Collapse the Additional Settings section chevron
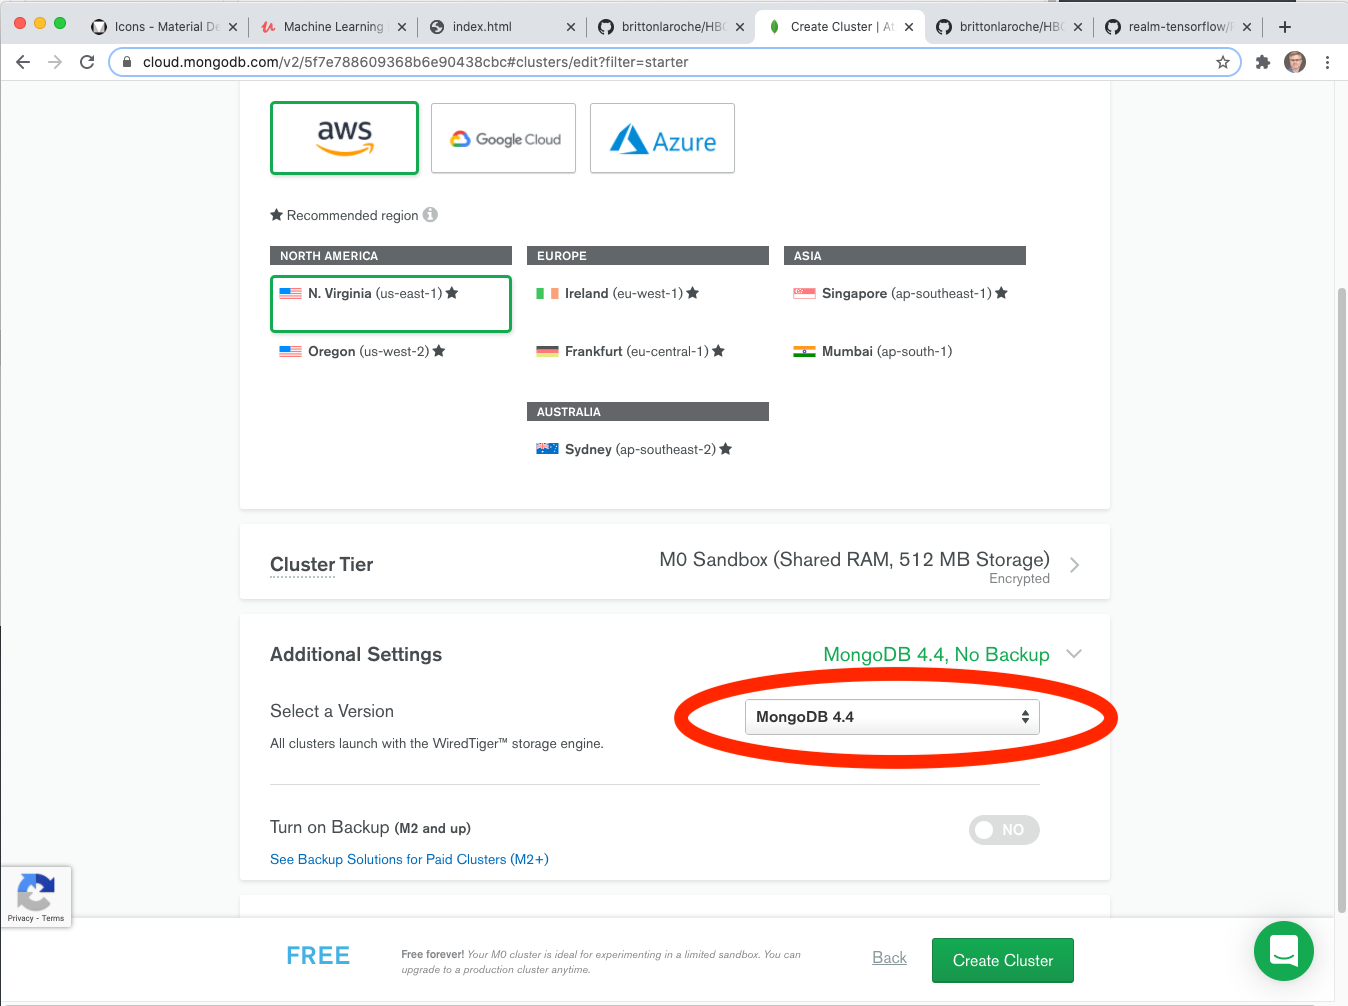The width and height of the screenshot is (1348, 1006). (x=1074, y=654)
